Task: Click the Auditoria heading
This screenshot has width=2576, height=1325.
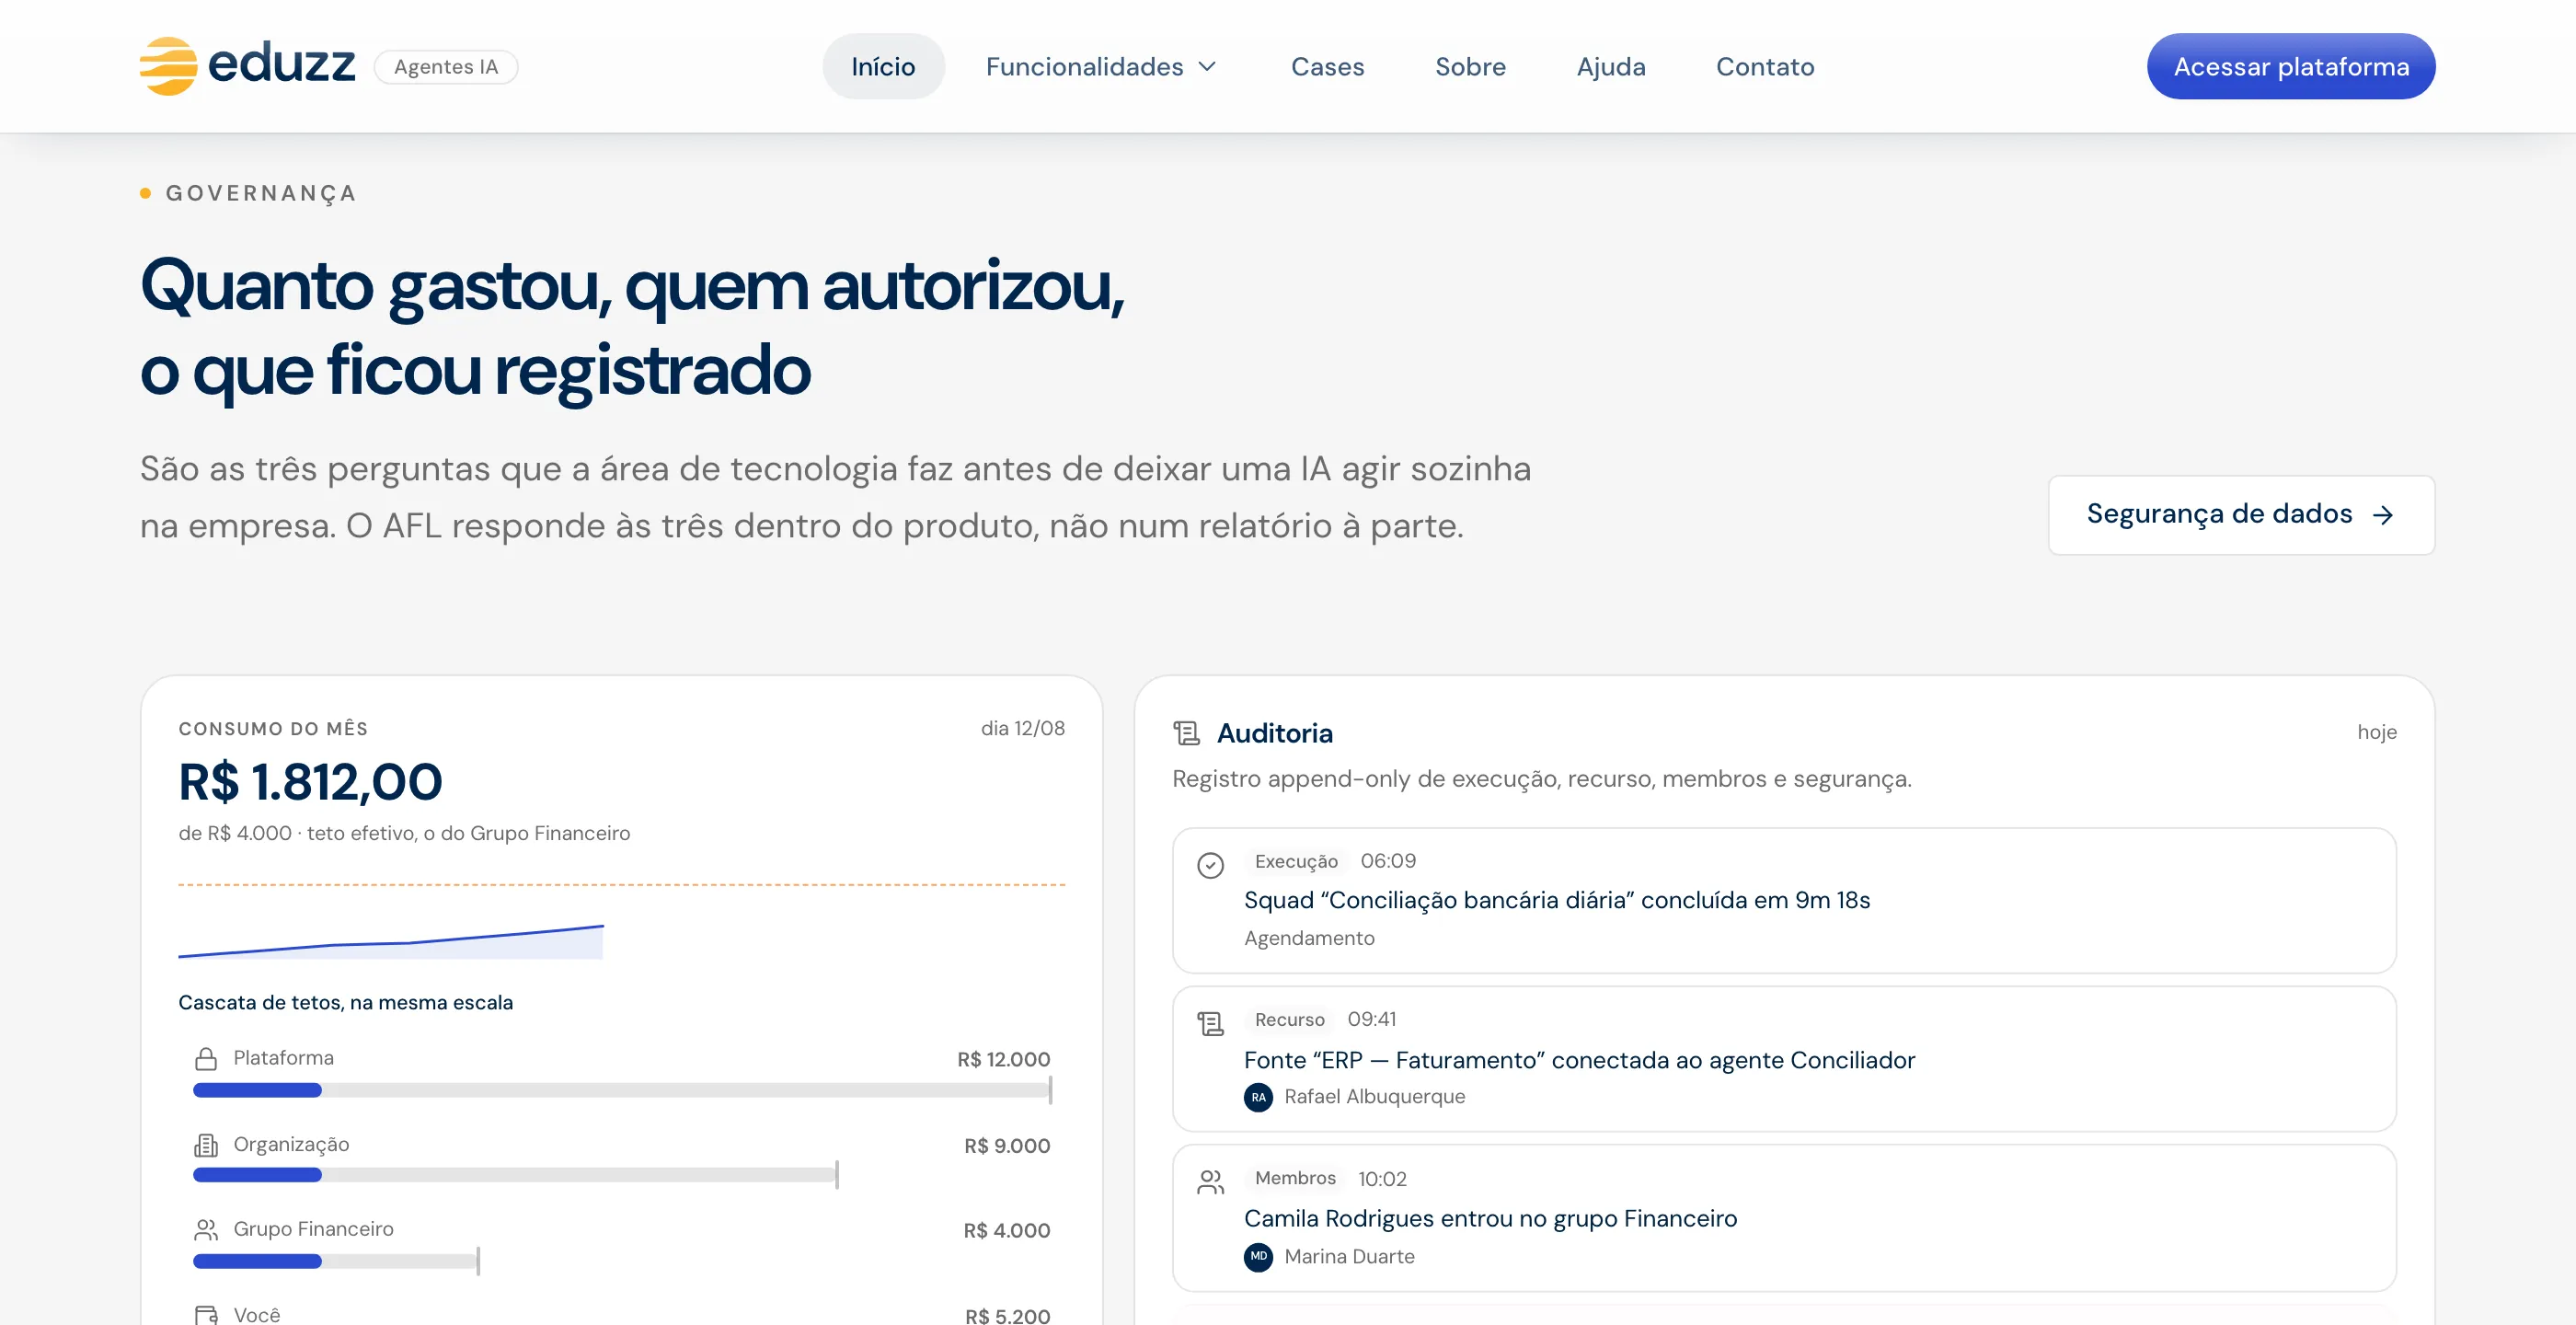Action: 1274,733
